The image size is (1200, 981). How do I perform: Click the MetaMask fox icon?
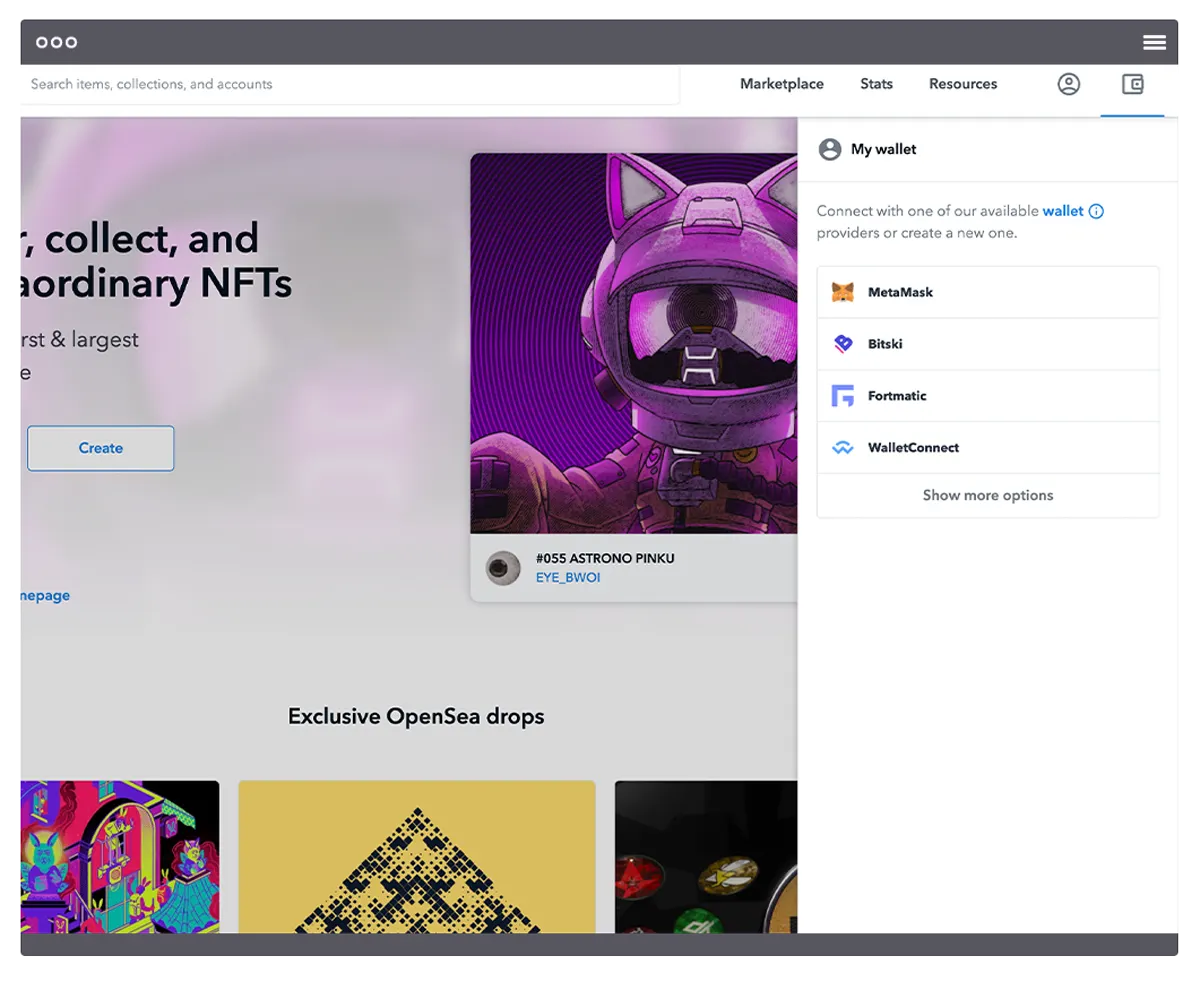pyautogui.click(x=843, y=292)
